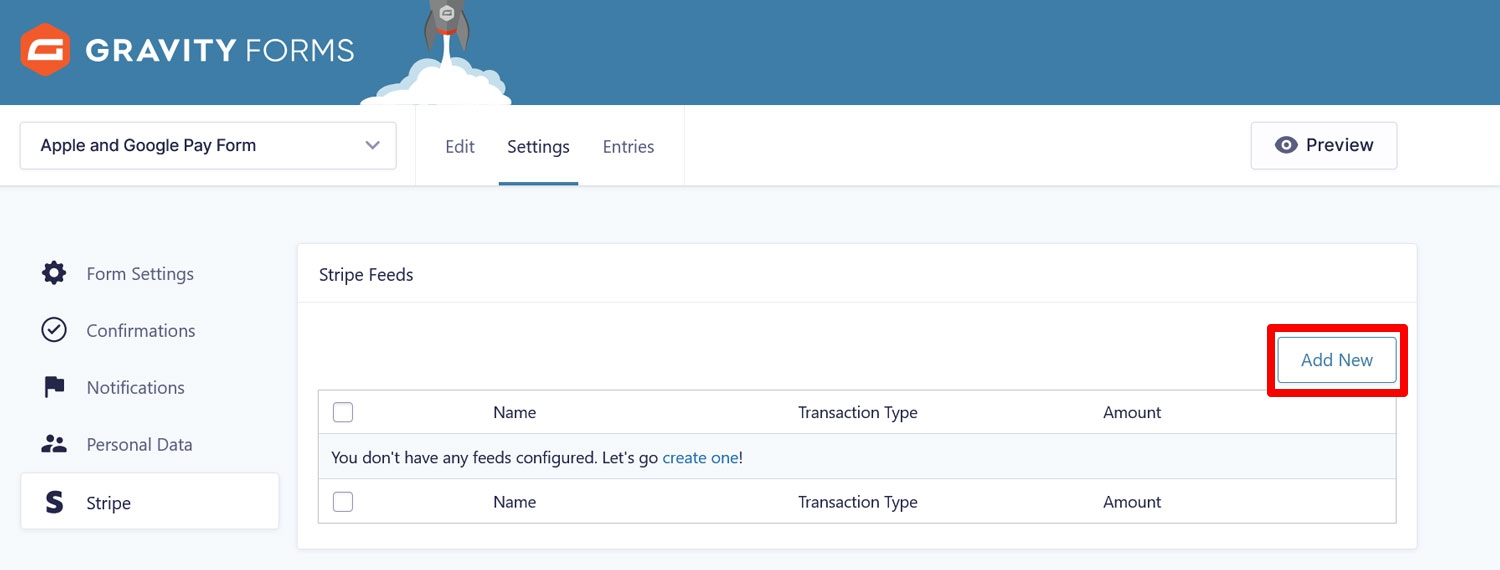The image size is (1500, 570).
Task: Sort by Name column in table header
Action: point(515,412)
